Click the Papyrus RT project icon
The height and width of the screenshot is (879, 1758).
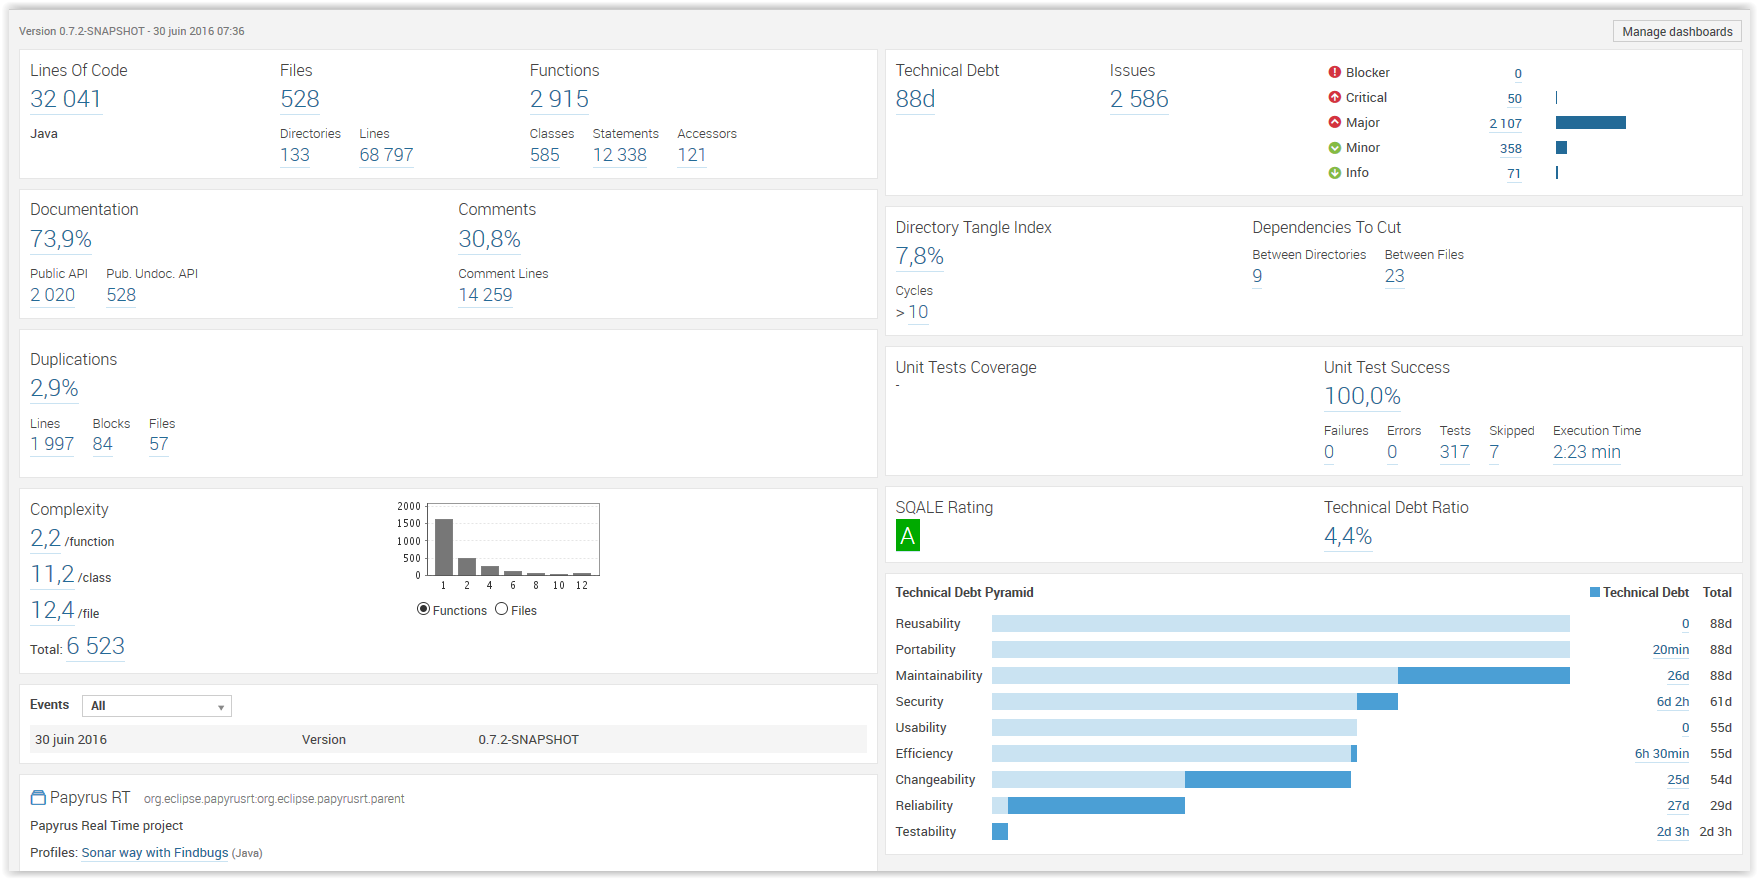click(38, 798)
